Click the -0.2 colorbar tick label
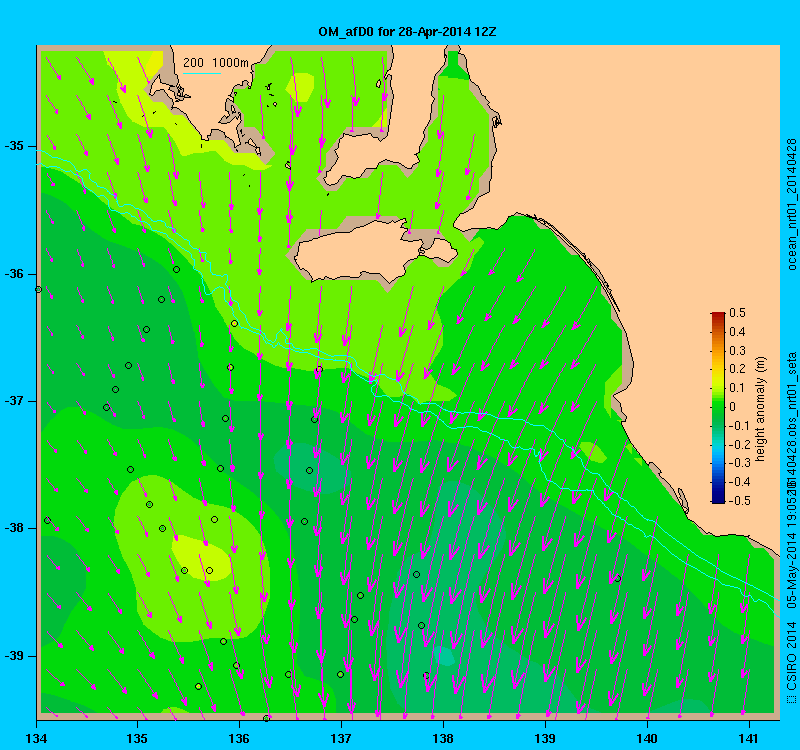Viewport: 800px width, 750px height. [x=738, y=444]
